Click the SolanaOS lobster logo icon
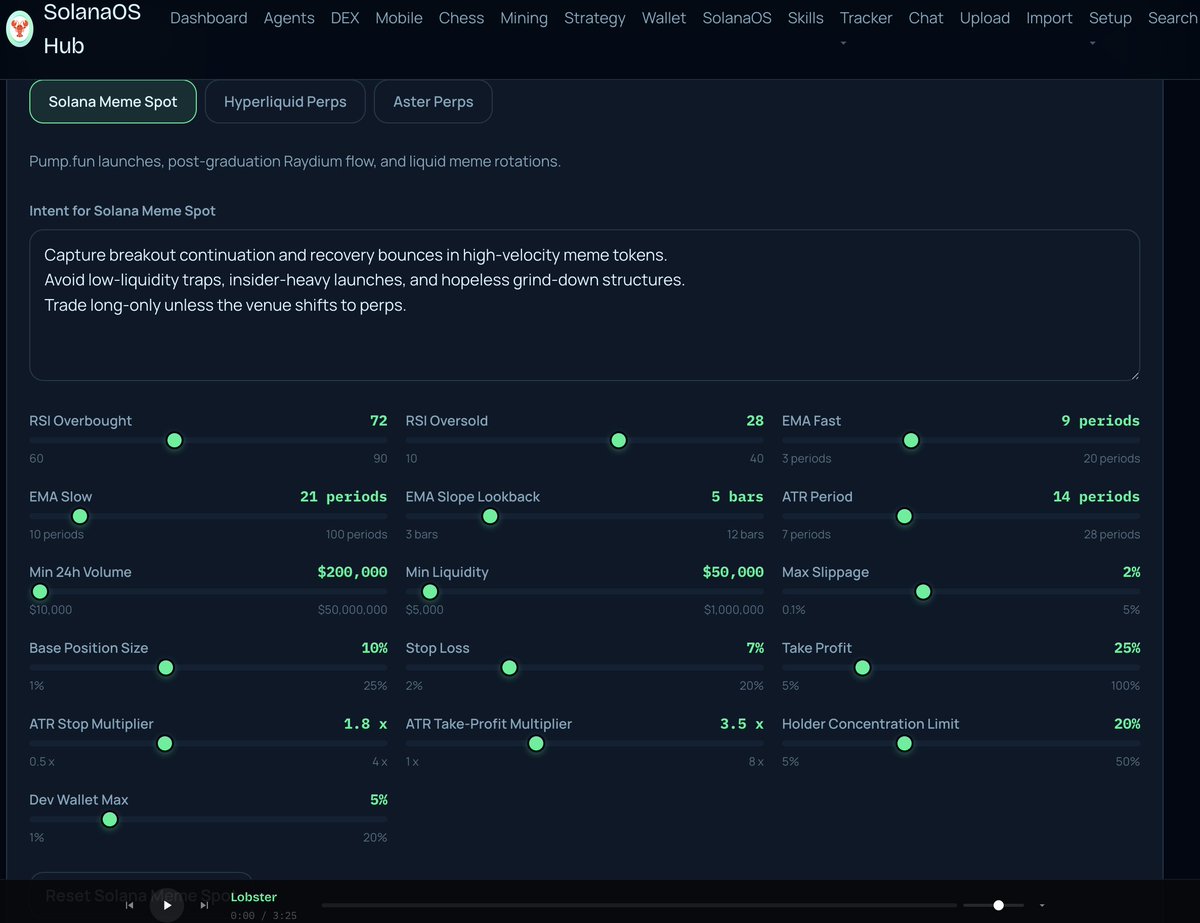 pyautogui.click(x=19, y=29)
